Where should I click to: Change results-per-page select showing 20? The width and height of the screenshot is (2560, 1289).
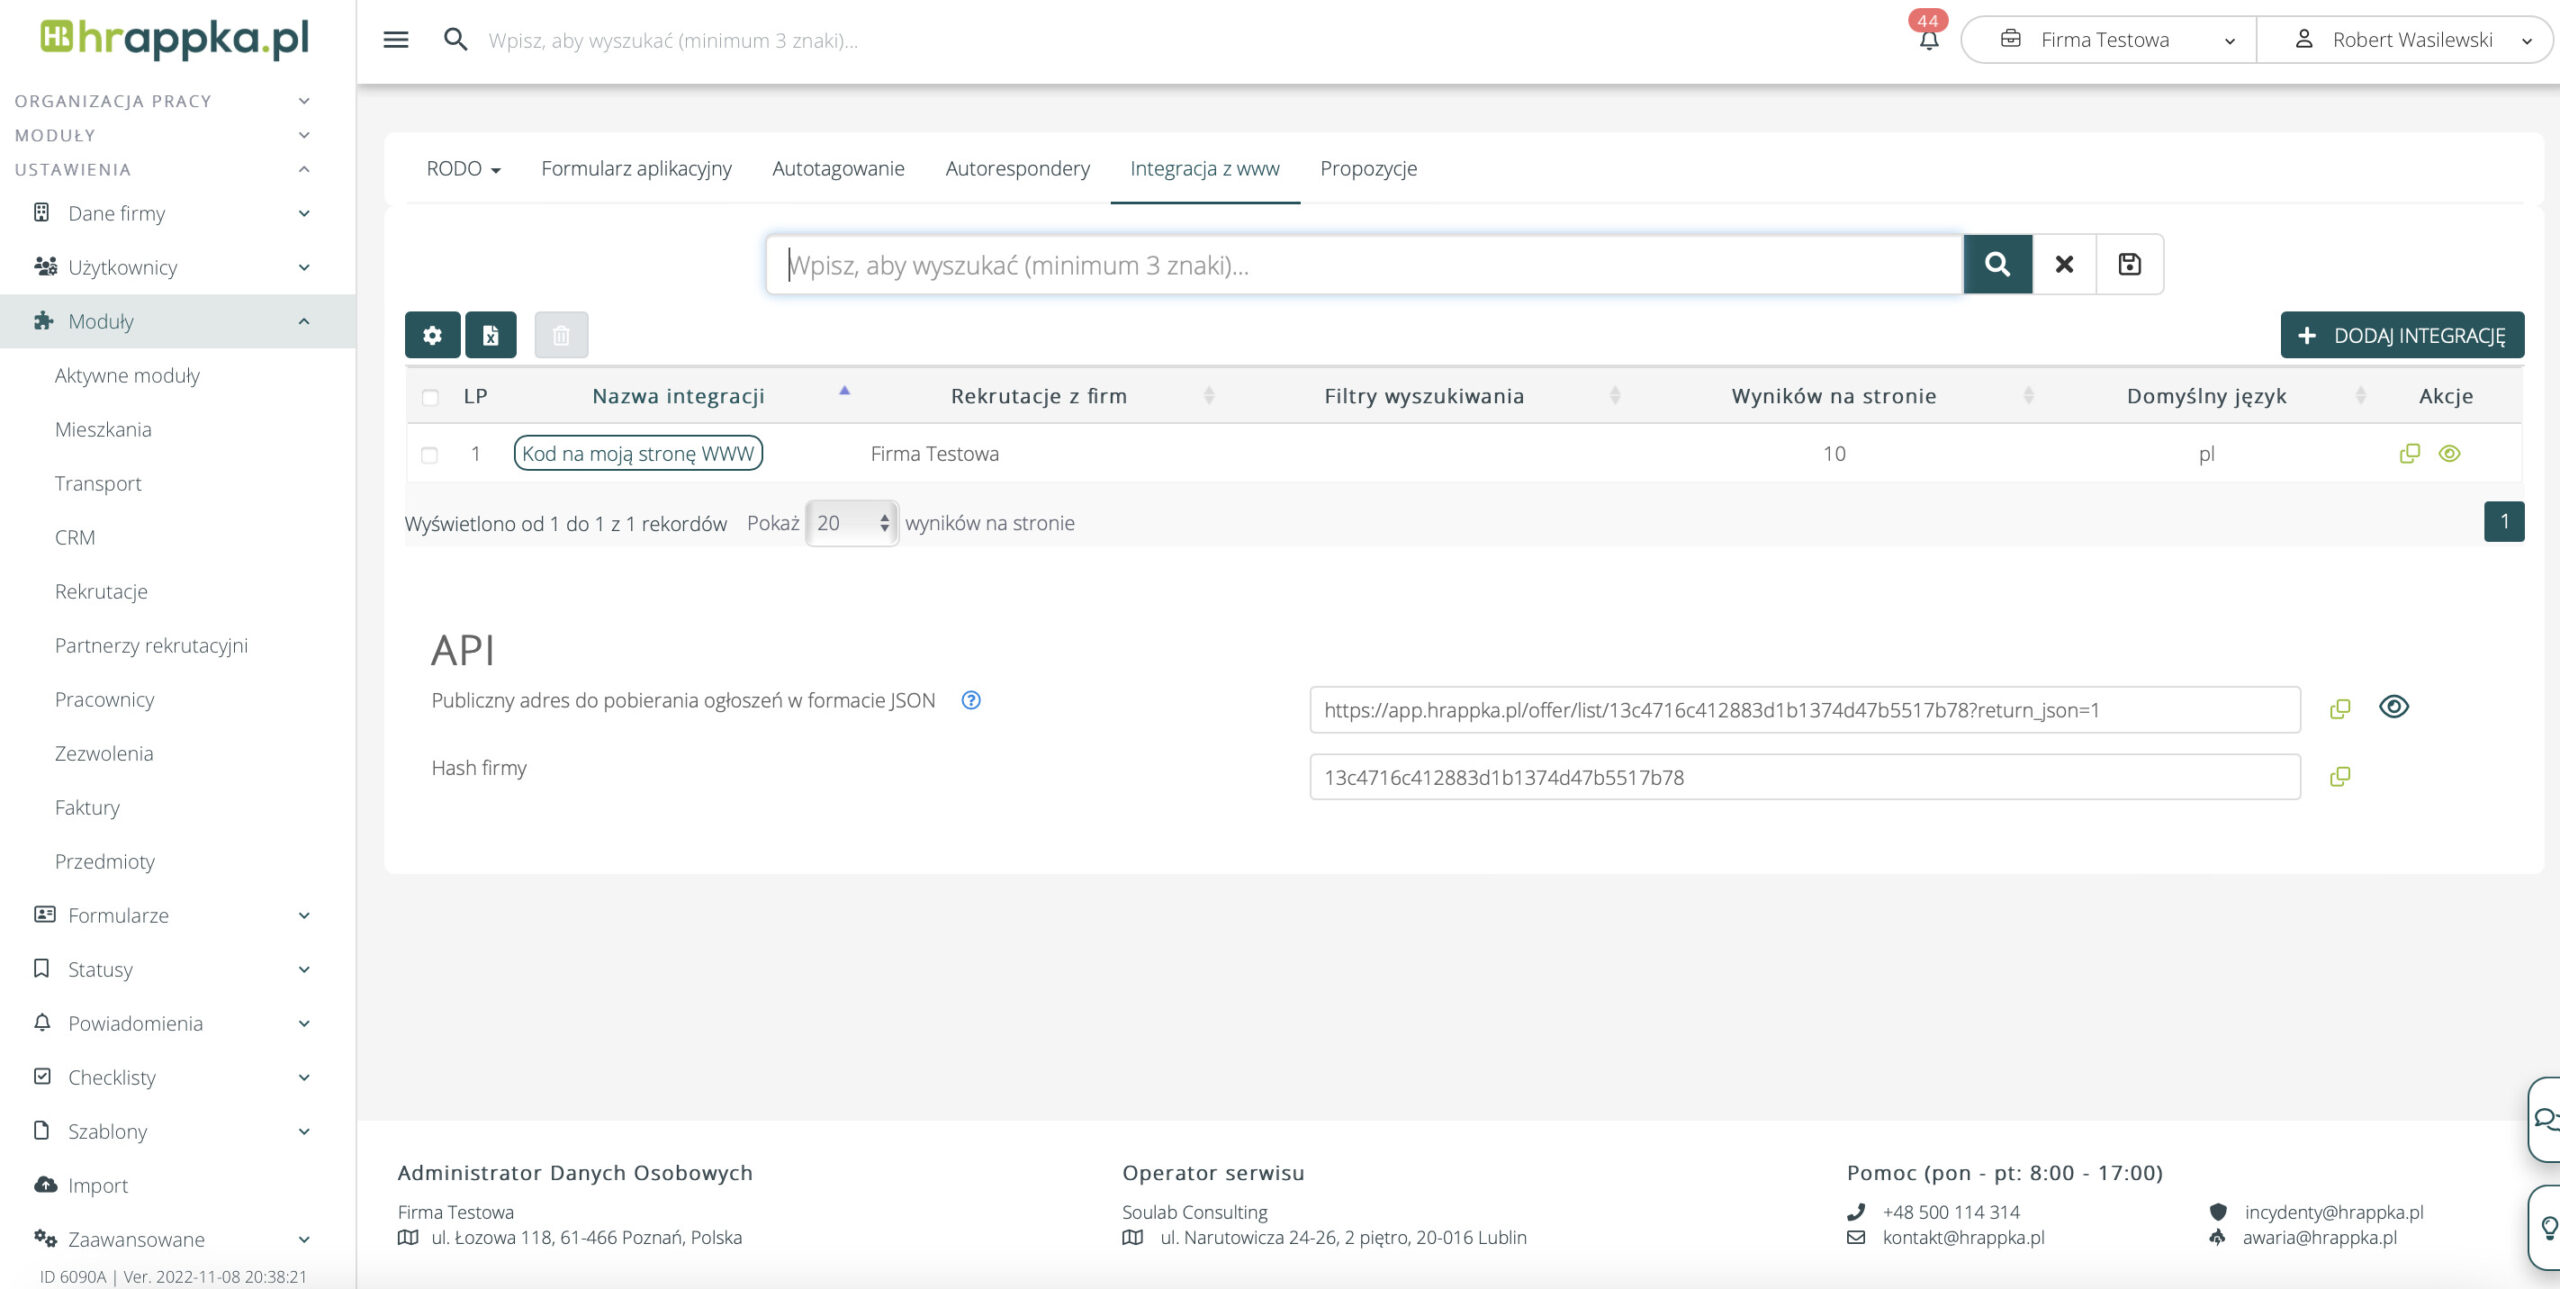852,523
